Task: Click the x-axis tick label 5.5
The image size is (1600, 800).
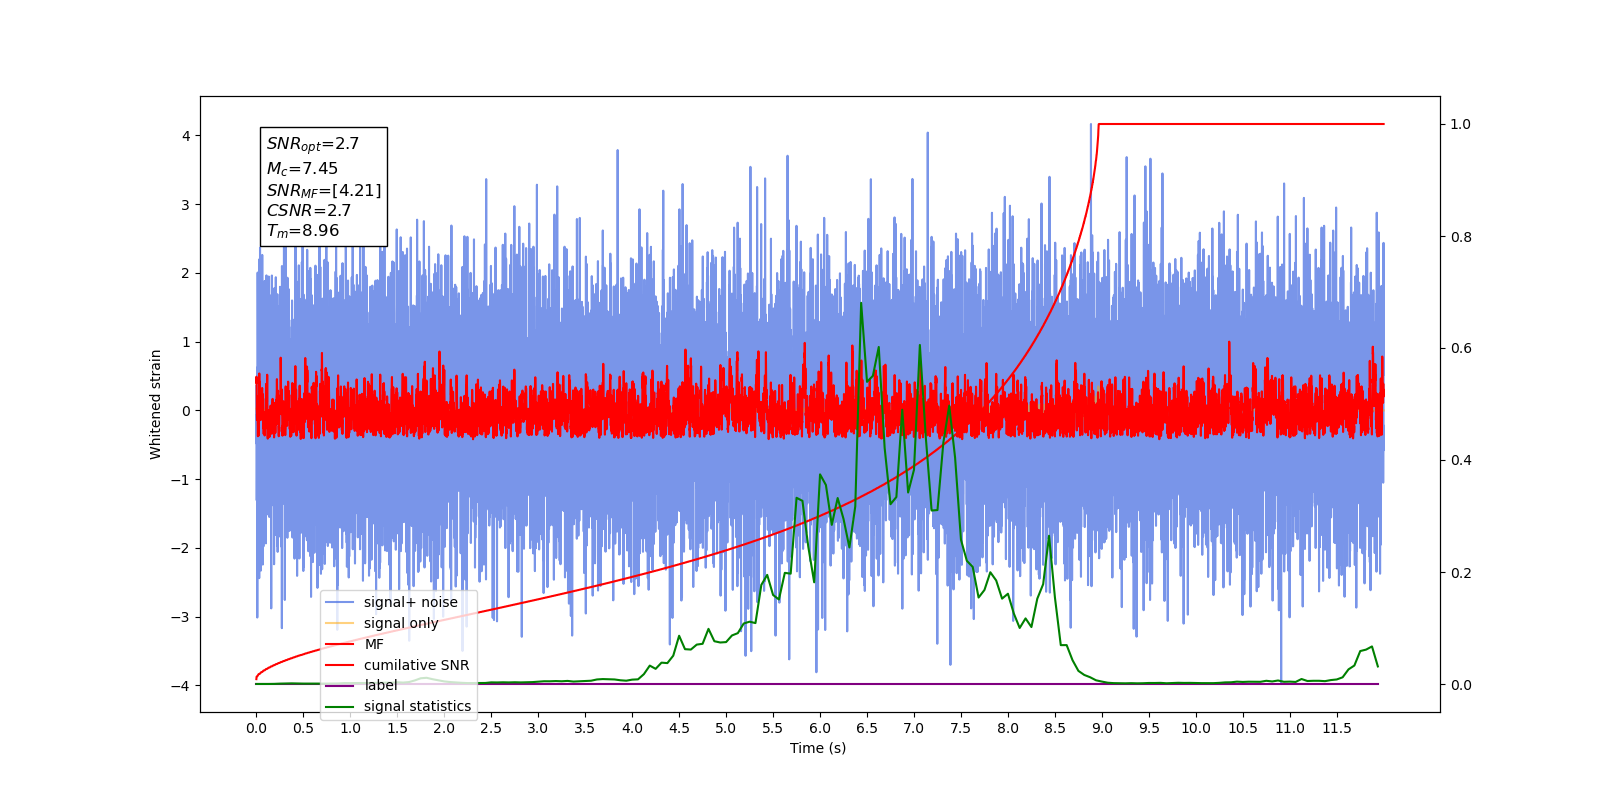Action: coord(773,728)
